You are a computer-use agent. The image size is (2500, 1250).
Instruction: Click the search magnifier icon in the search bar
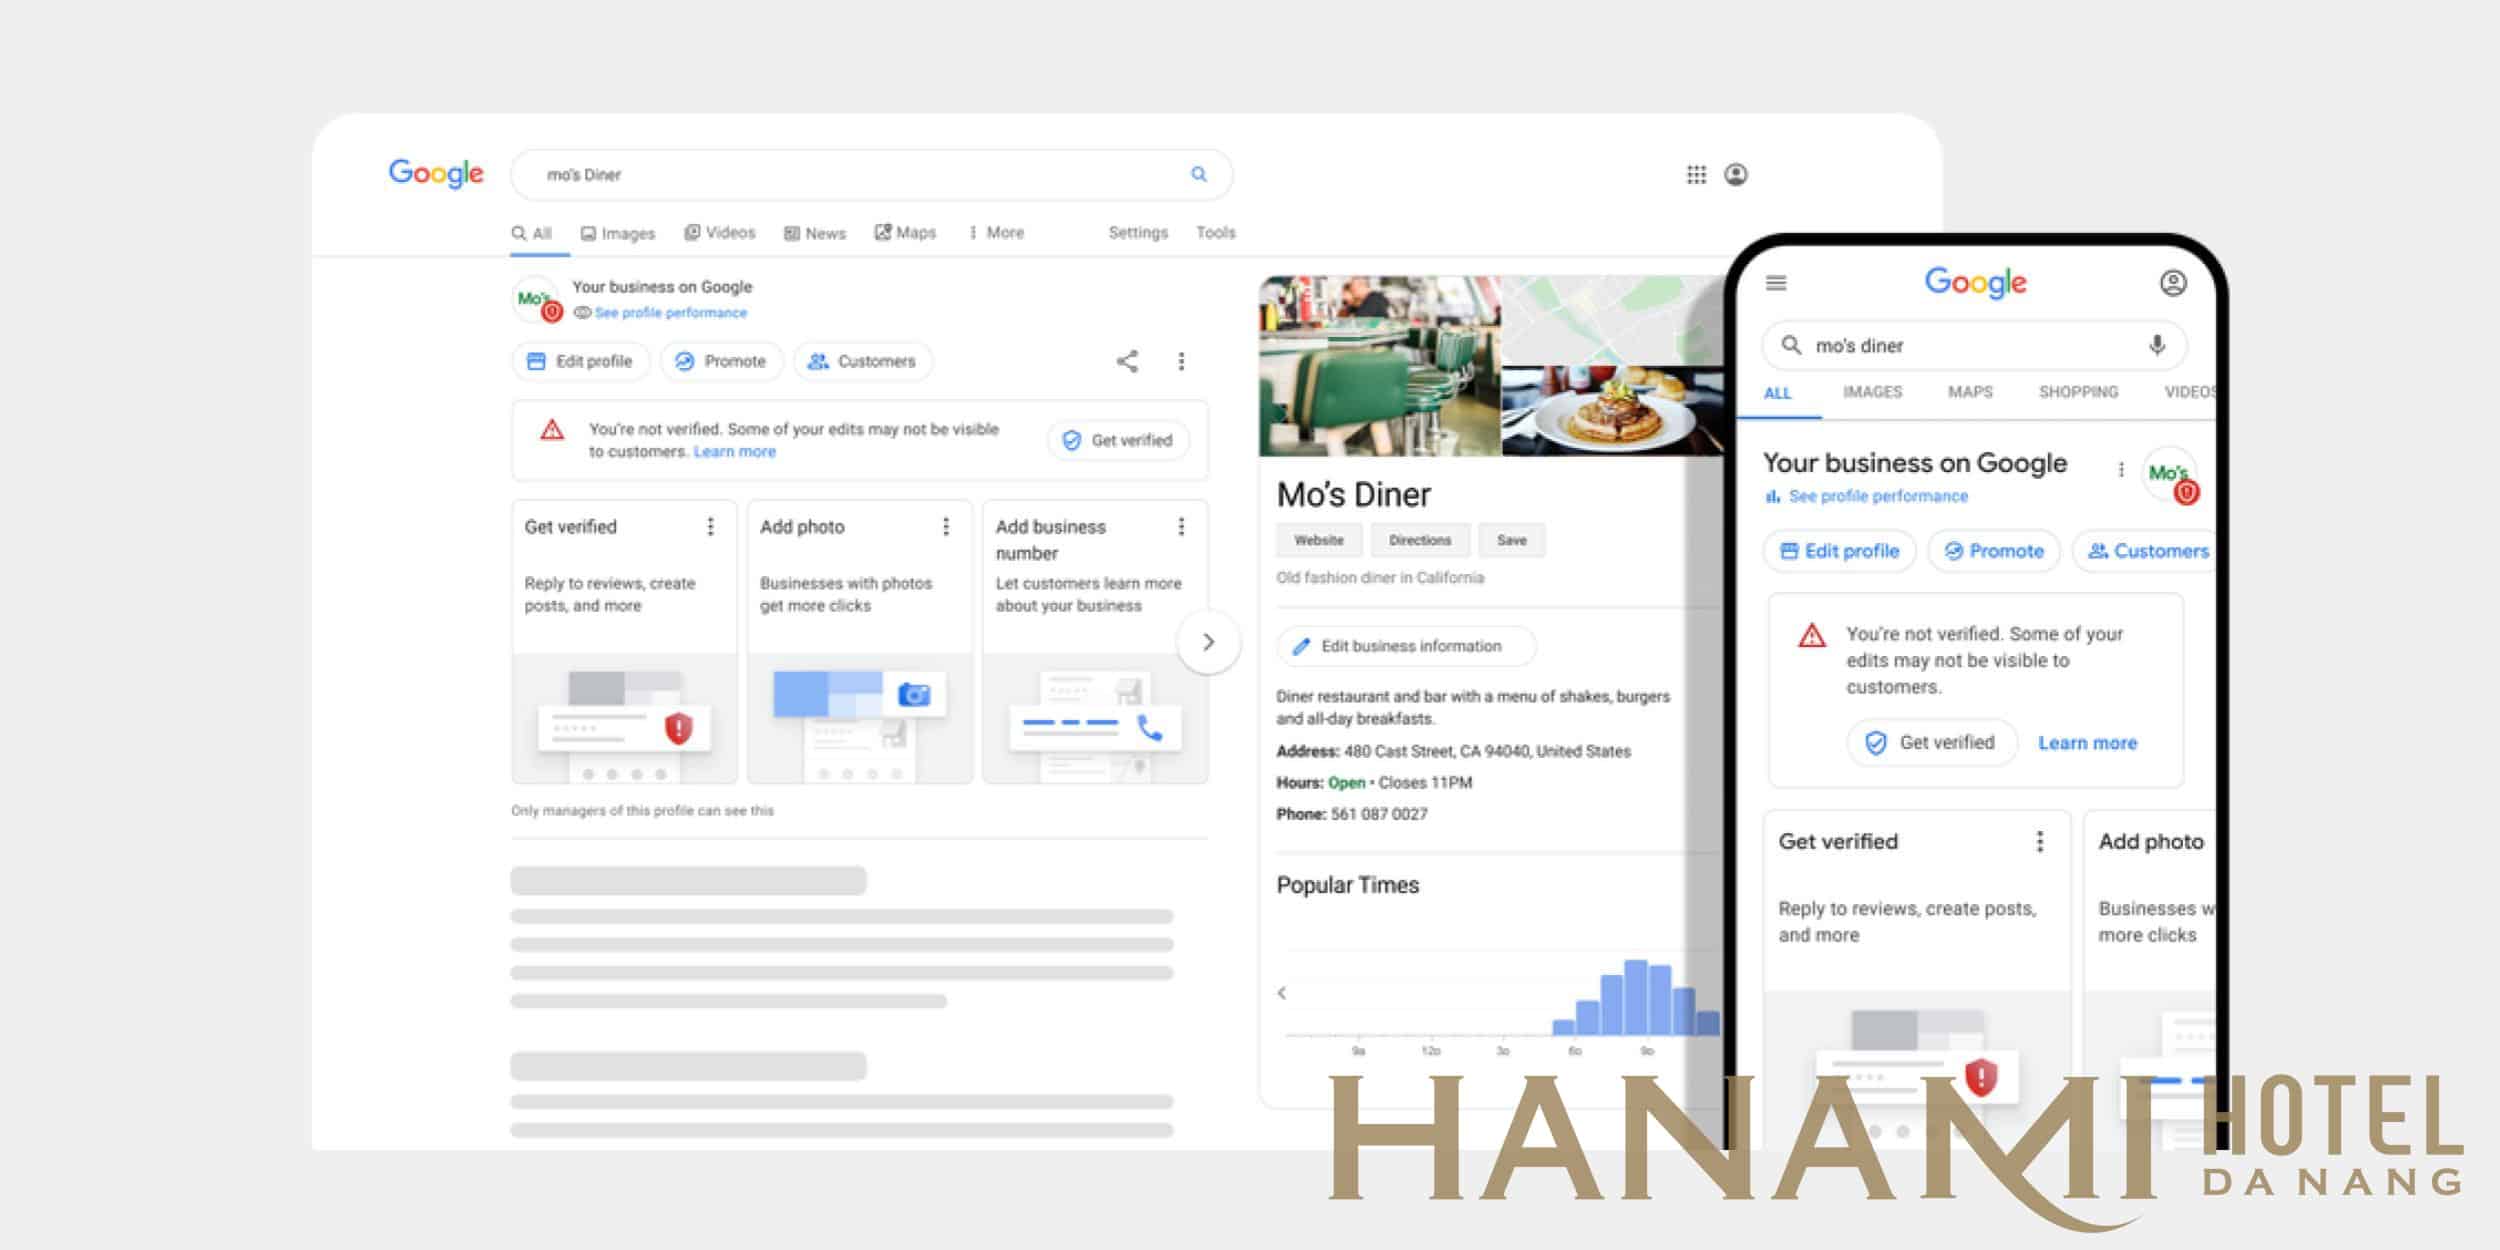1197,174
